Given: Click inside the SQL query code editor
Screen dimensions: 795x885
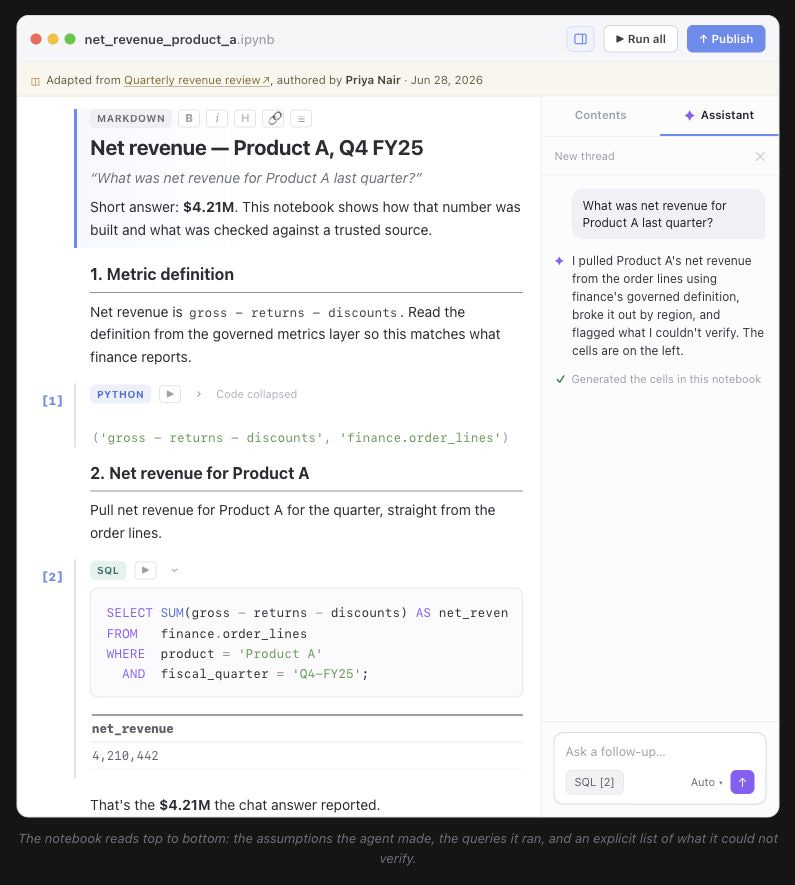Looking at the screenshot, I should coord(306,642).
